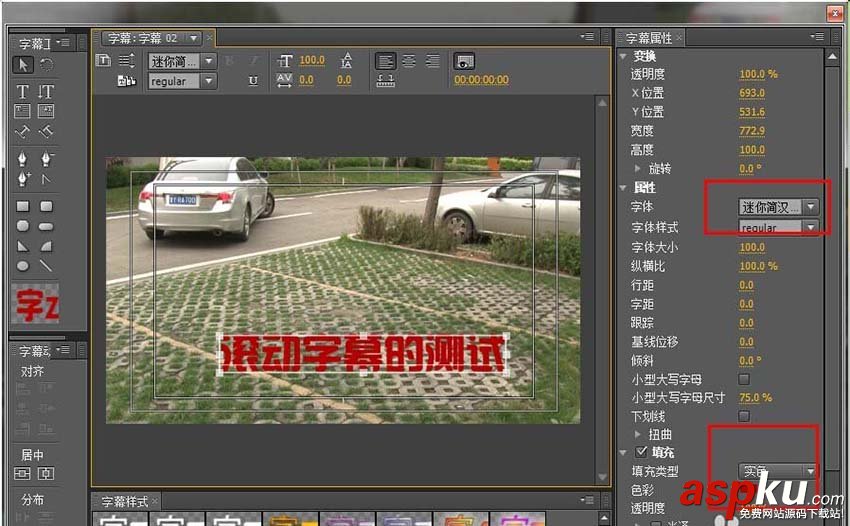The image size is (850, 526).
Task: Open Tab Stops ruler button
Action: [x=385, y=81]
